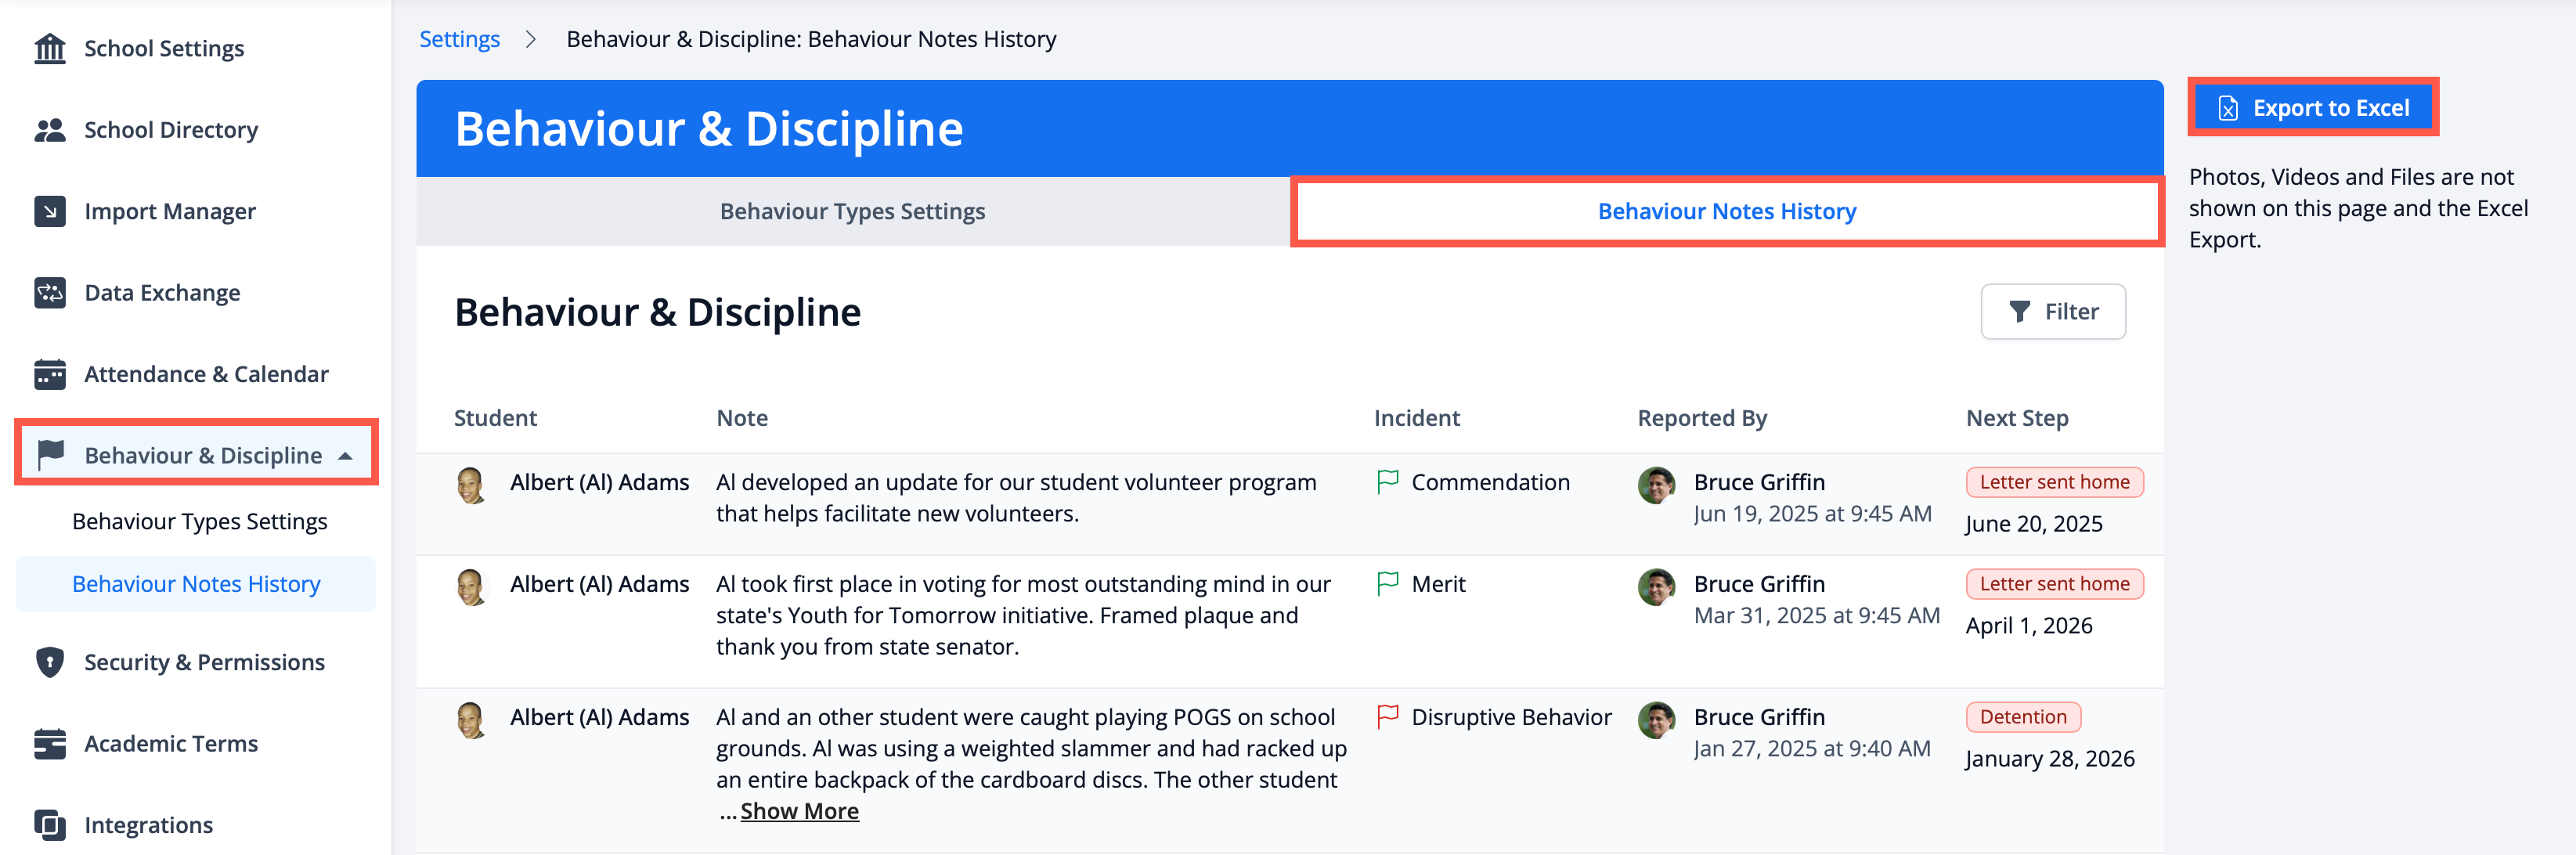Screen dimensions: 2576x855
Task: Click the Detention next step tag
Action: tap(2022, 717)
